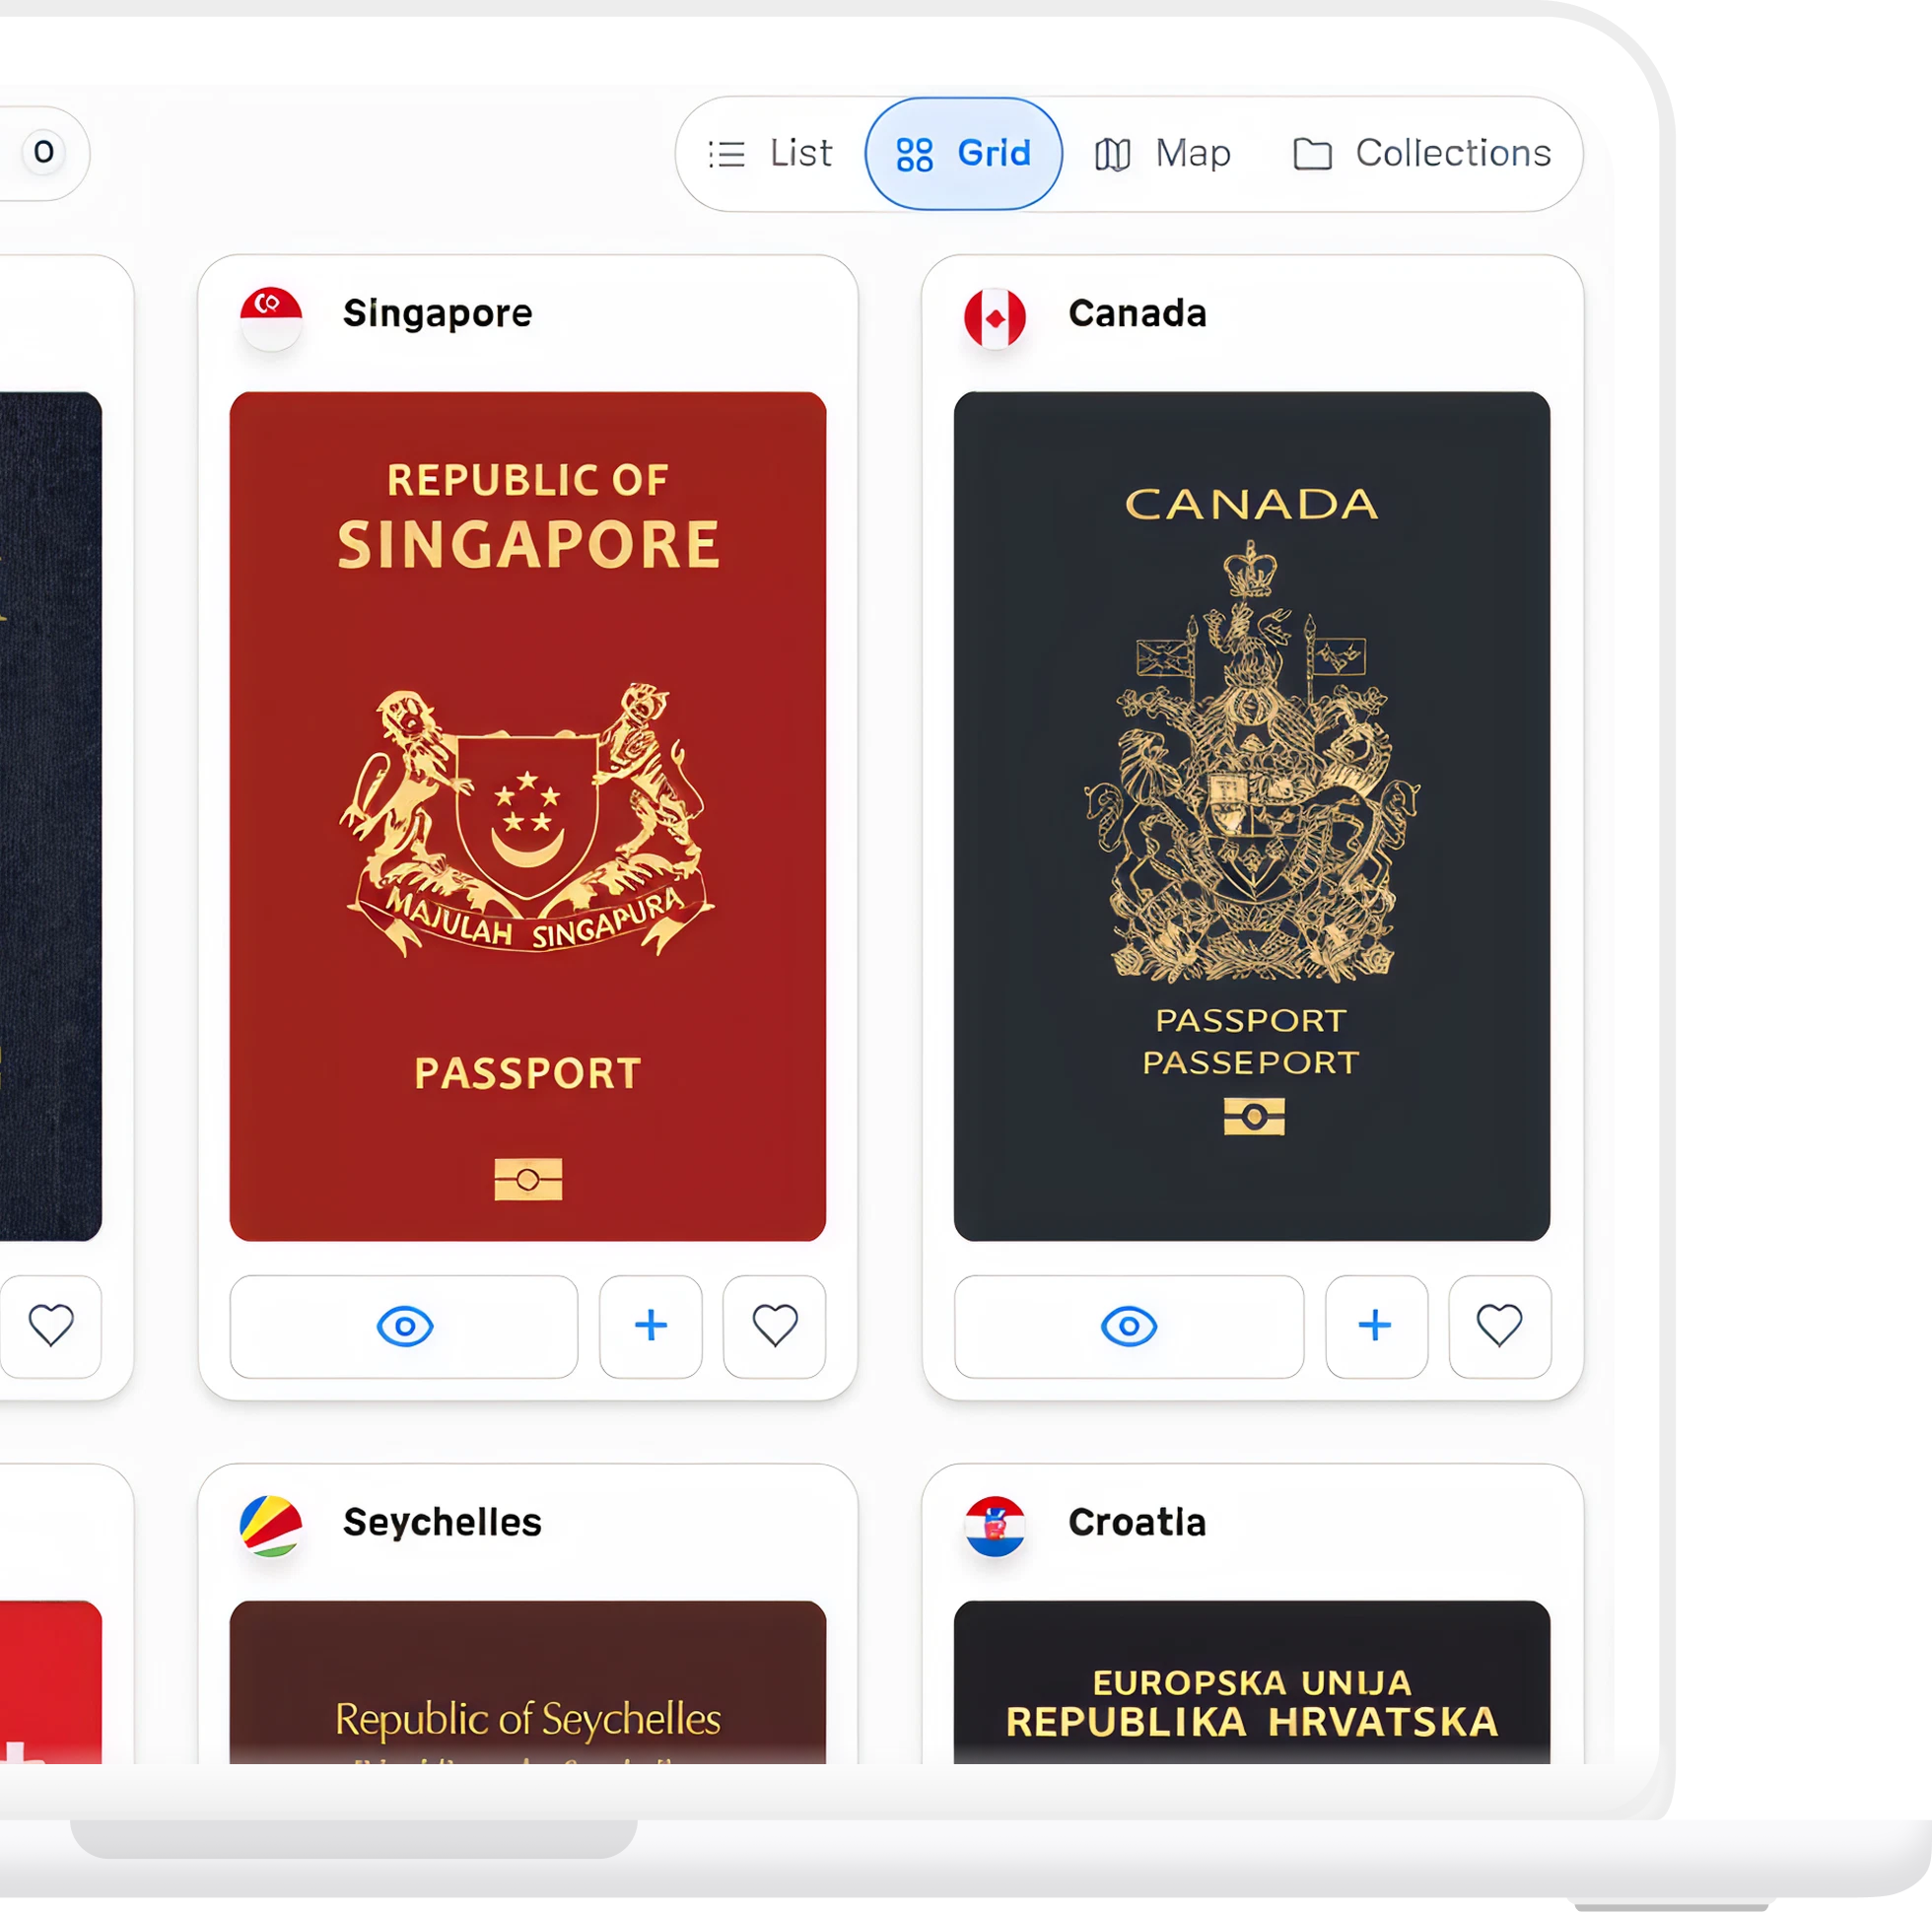Open the Croatia passport cover thumbnail
The height and width of the screenshot is (1912, 1932).
[x=1252, y=1681]
